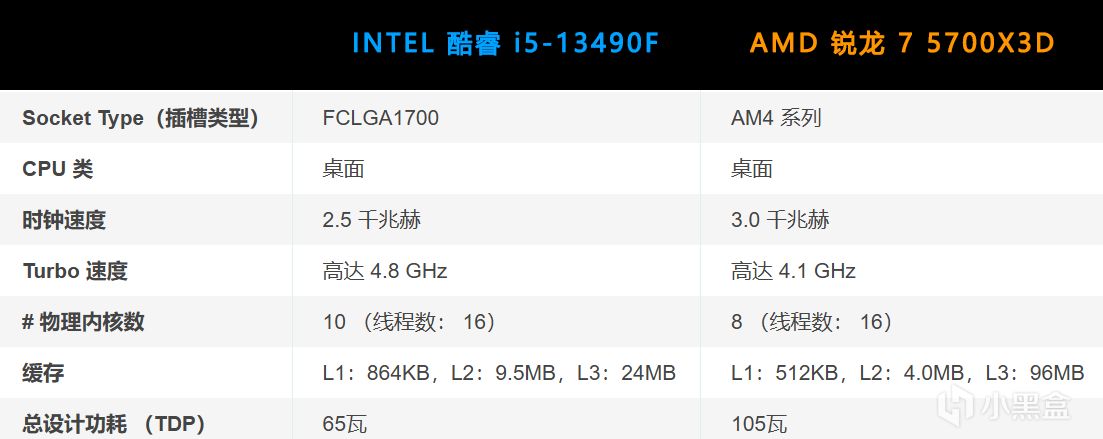
Task: Click the 总设计功耗（TDP）row label
Action: (x=114, y=424)
